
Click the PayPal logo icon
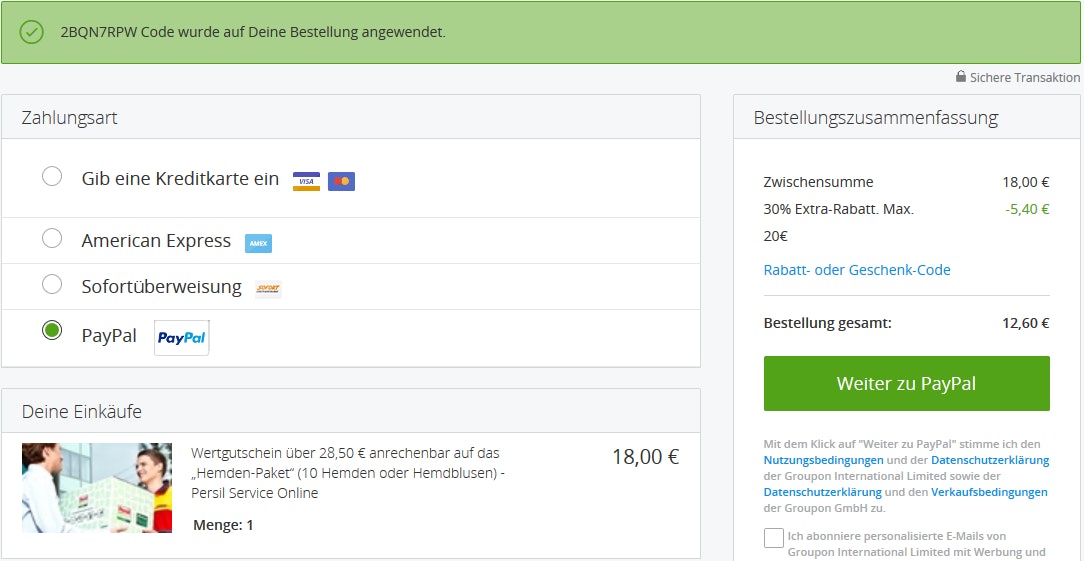tap(182, 338)
